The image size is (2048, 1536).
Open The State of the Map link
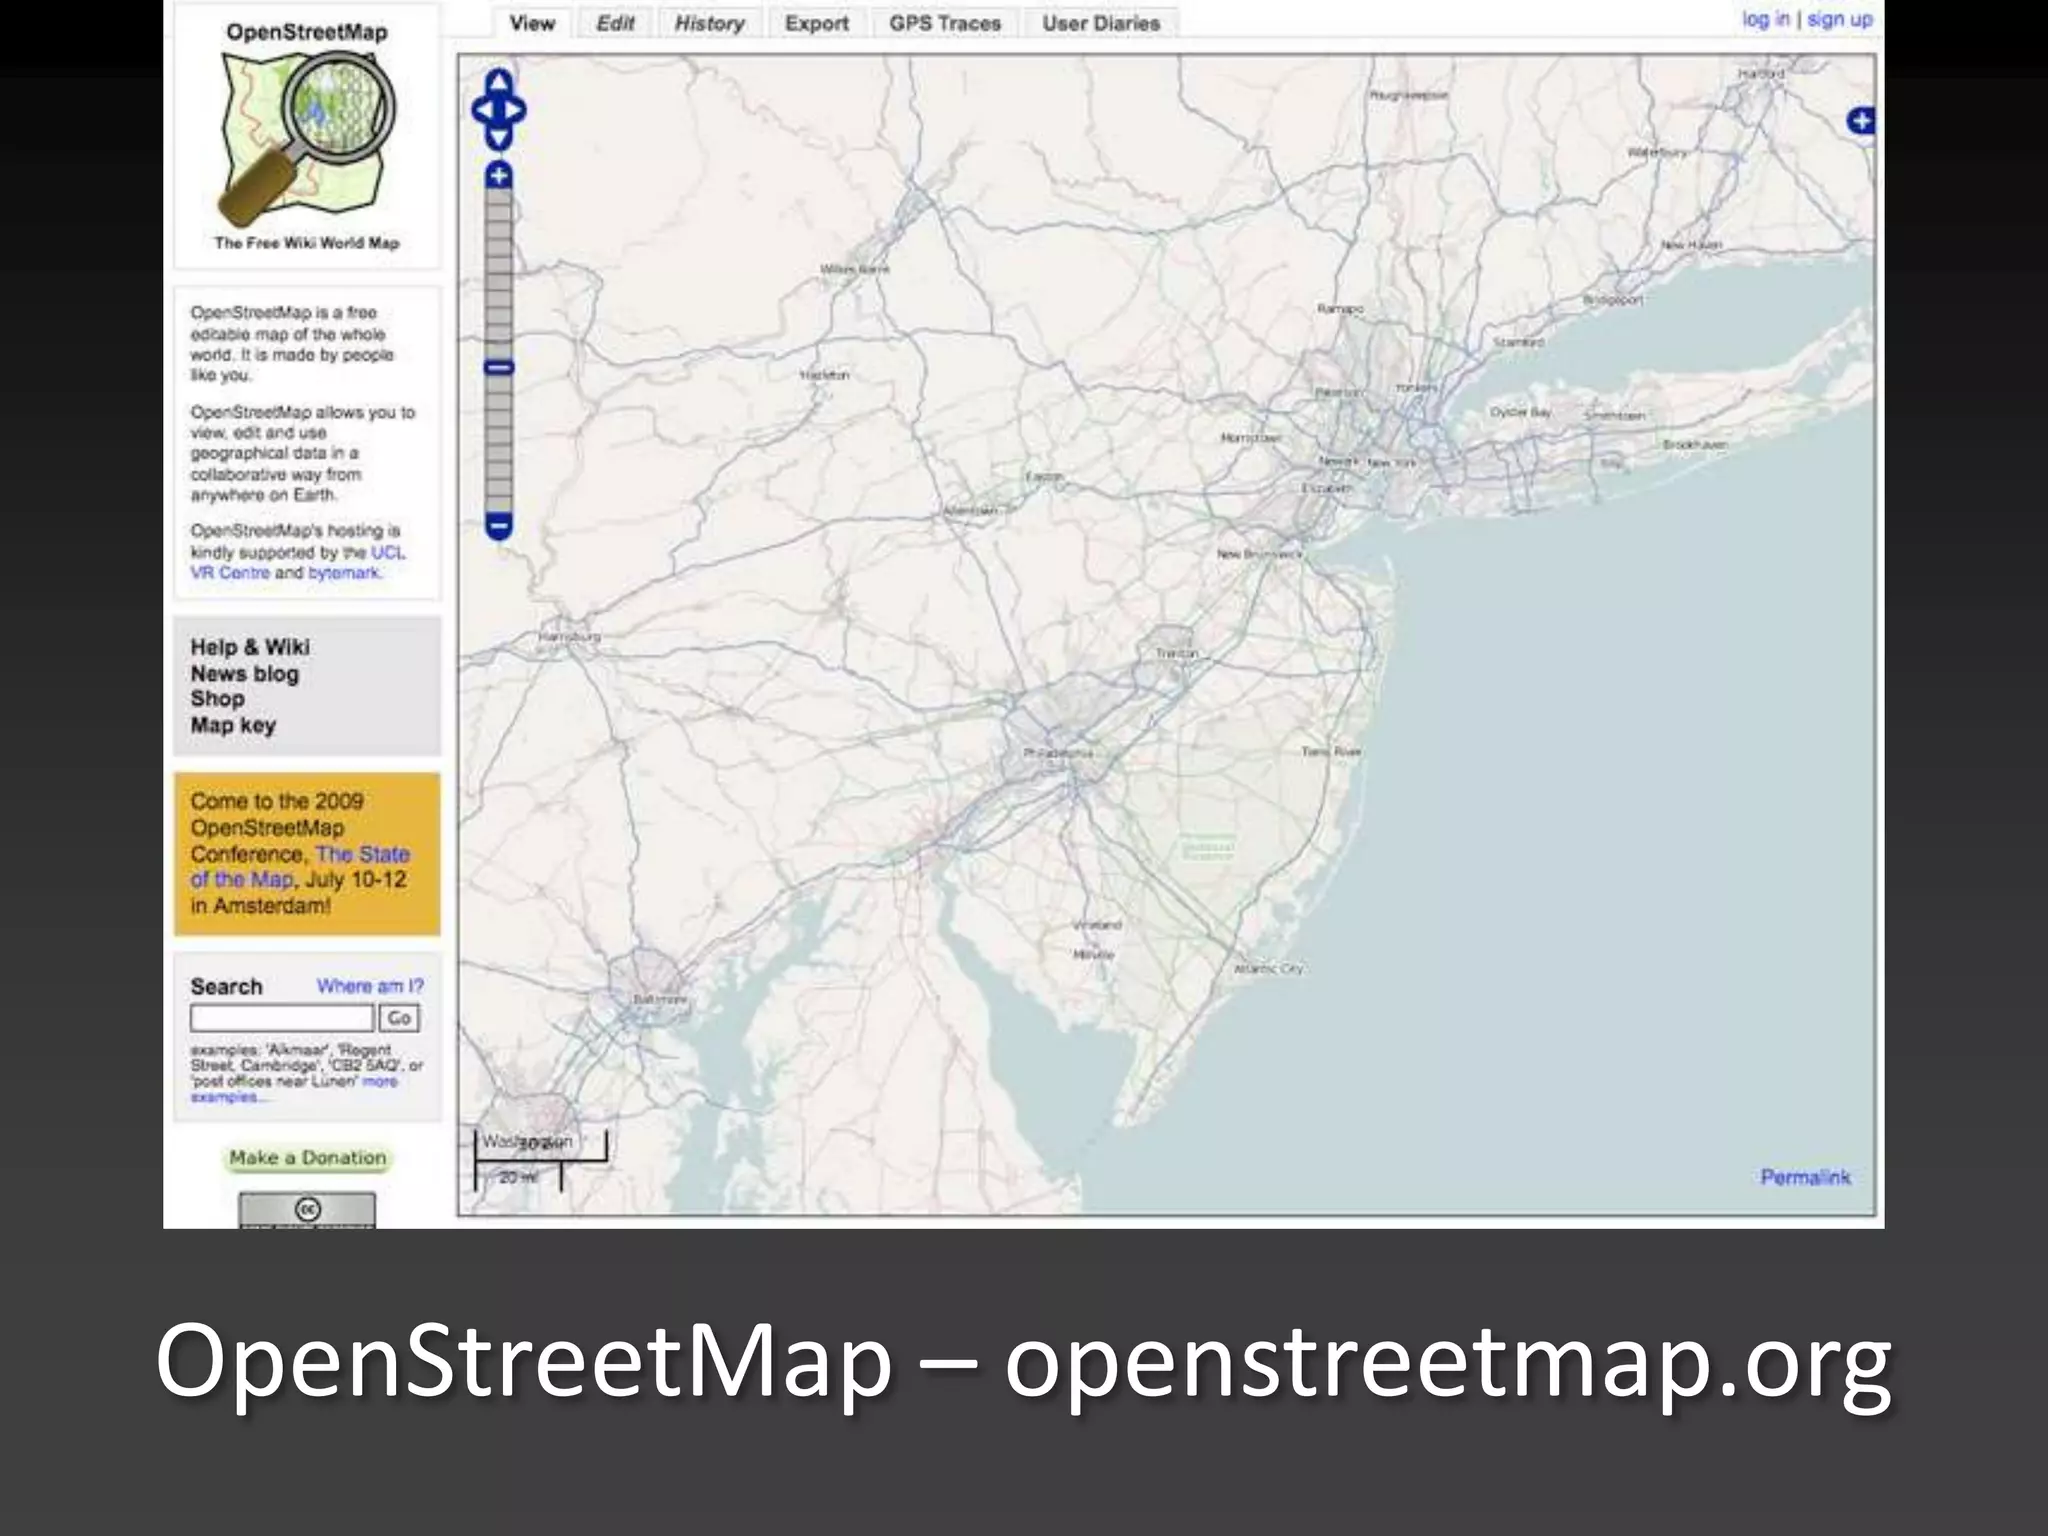point(300,867)
